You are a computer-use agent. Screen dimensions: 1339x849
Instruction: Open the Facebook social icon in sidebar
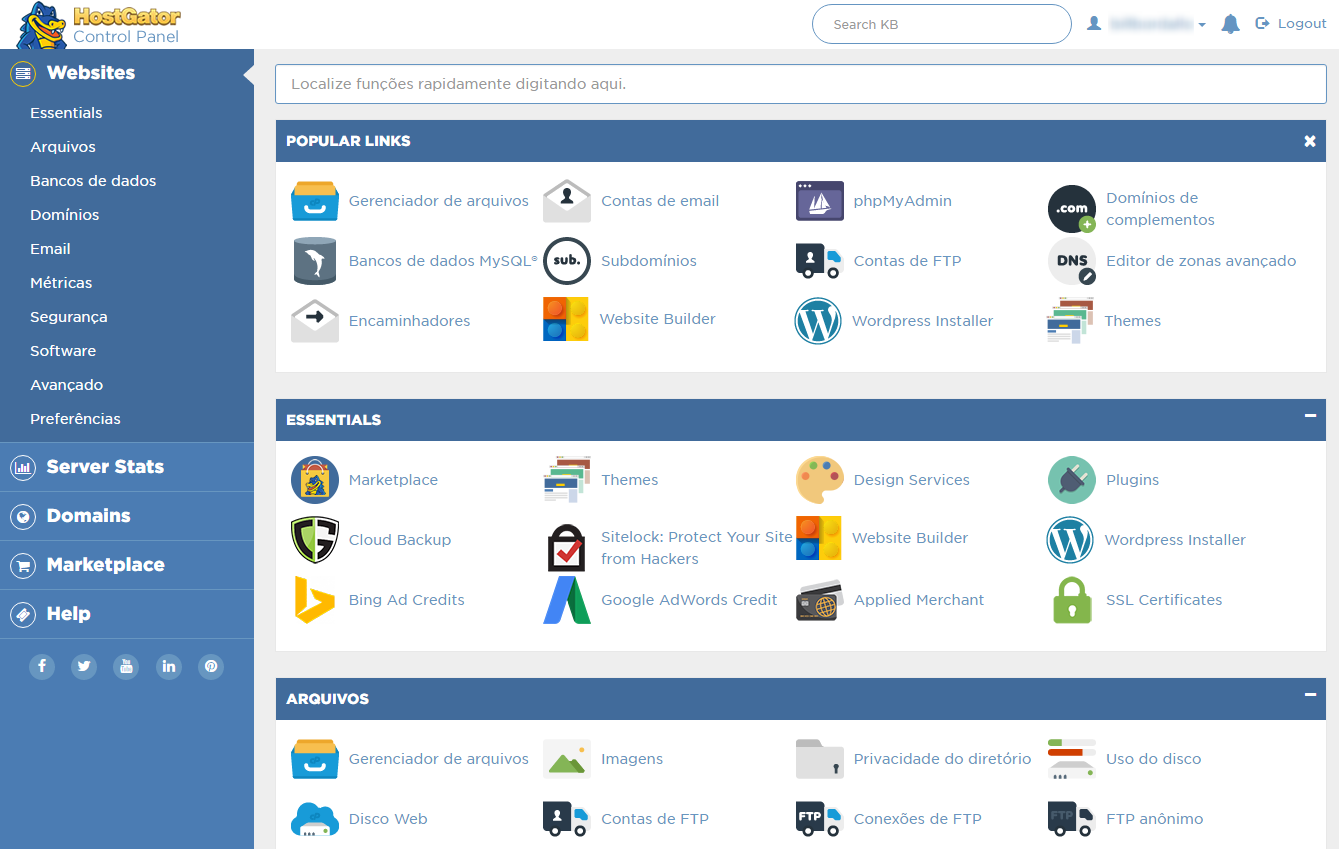click(42, 666)
